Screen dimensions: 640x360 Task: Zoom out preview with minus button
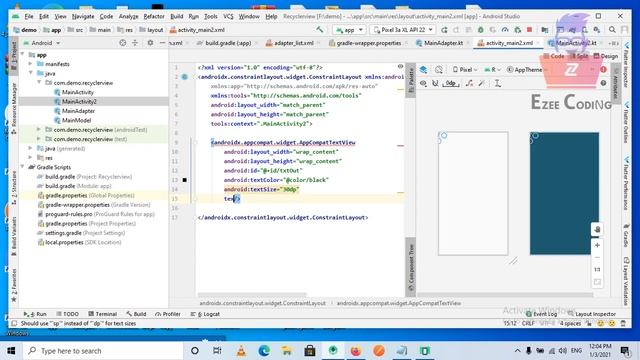point(597,258)
